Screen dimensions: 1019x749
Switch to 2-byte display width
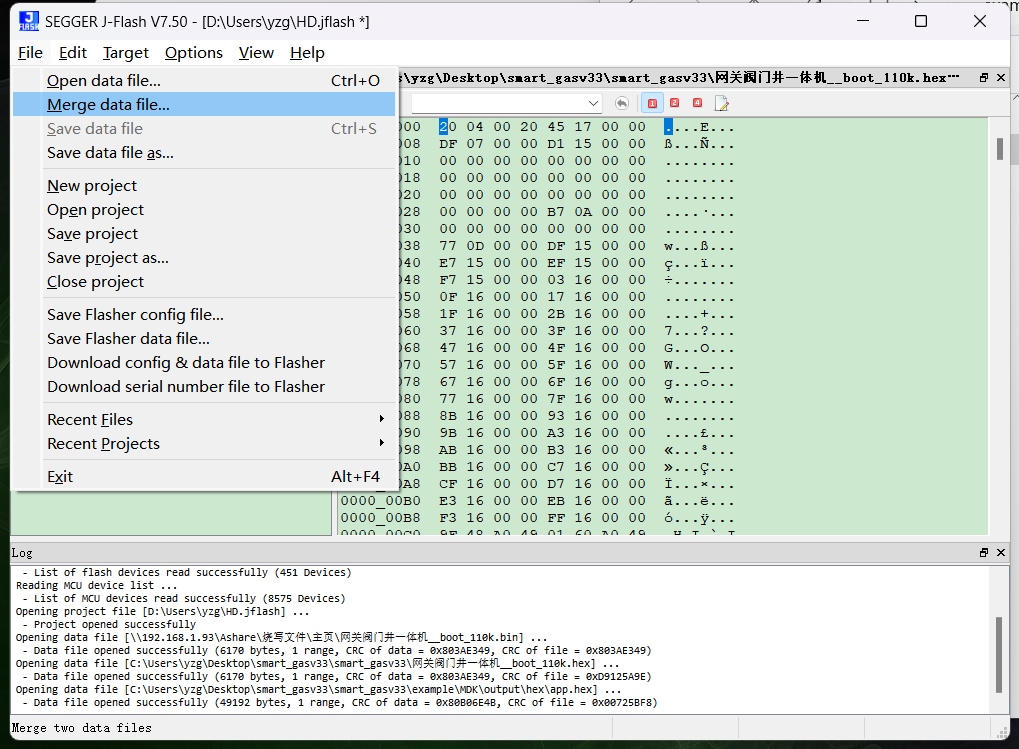(x=675, y=103)
